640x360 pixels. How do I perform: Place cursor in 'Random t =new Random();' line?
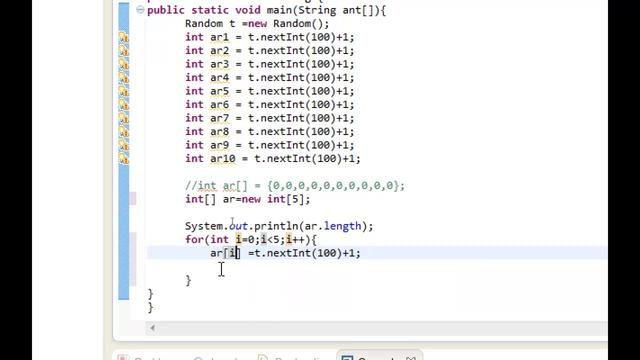tap(257, 24)
